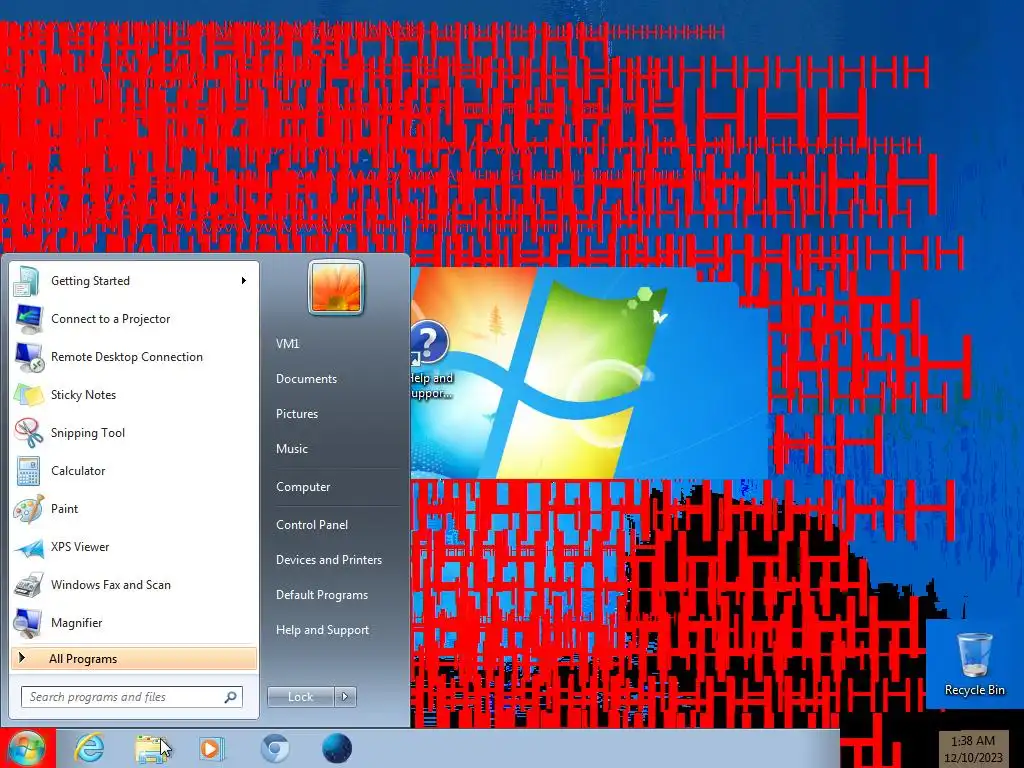Click the taskbar clock showing 1:38 AM
This screenshot has height=768, width=1024.
click(x=973, y=741)
